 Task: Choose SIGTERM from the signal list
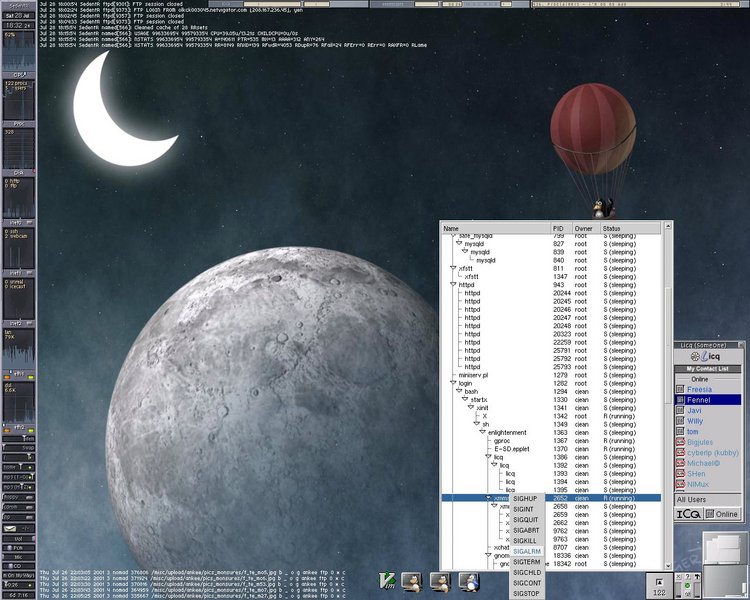pyautogui.click(x=527, y=562)
